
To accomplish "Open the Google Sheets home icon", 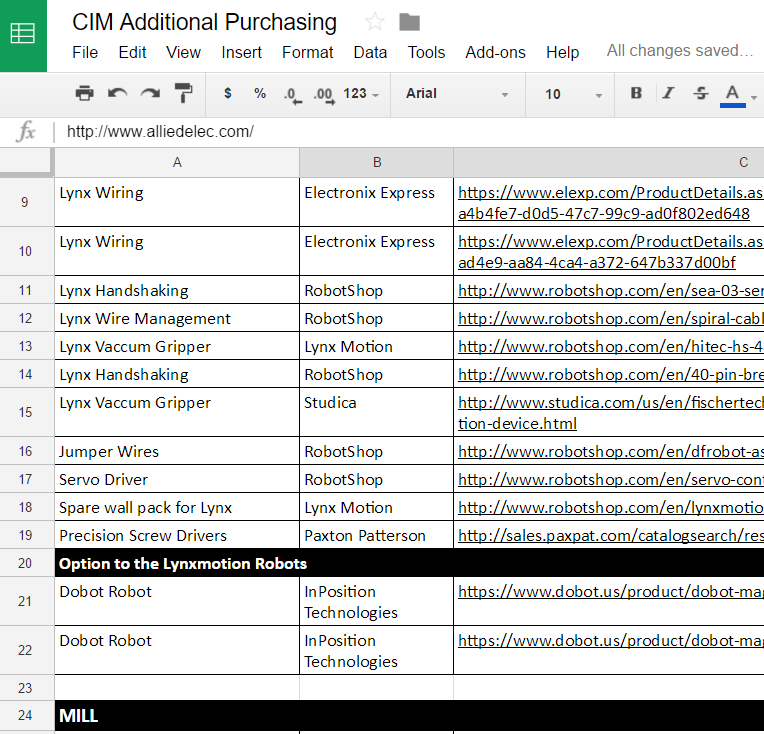I will click(23, 34).
